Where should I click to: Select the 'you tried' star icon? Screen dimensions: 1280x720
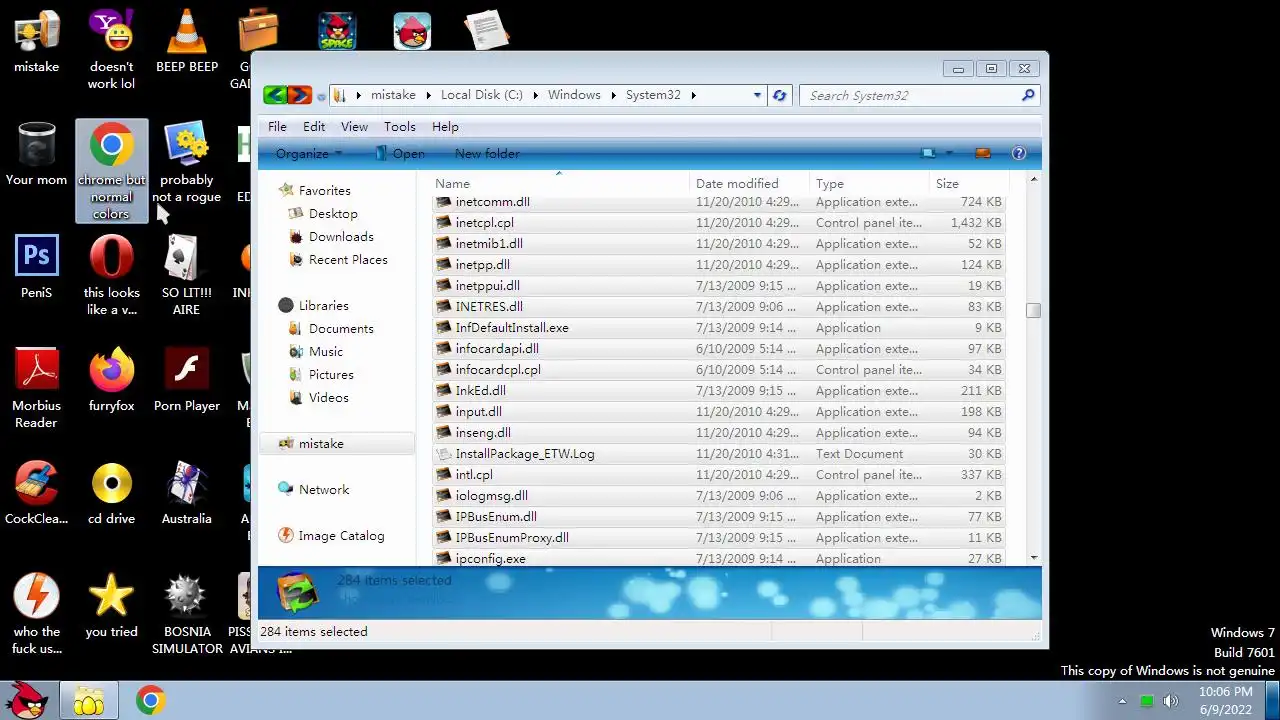[x=111, y=607]
